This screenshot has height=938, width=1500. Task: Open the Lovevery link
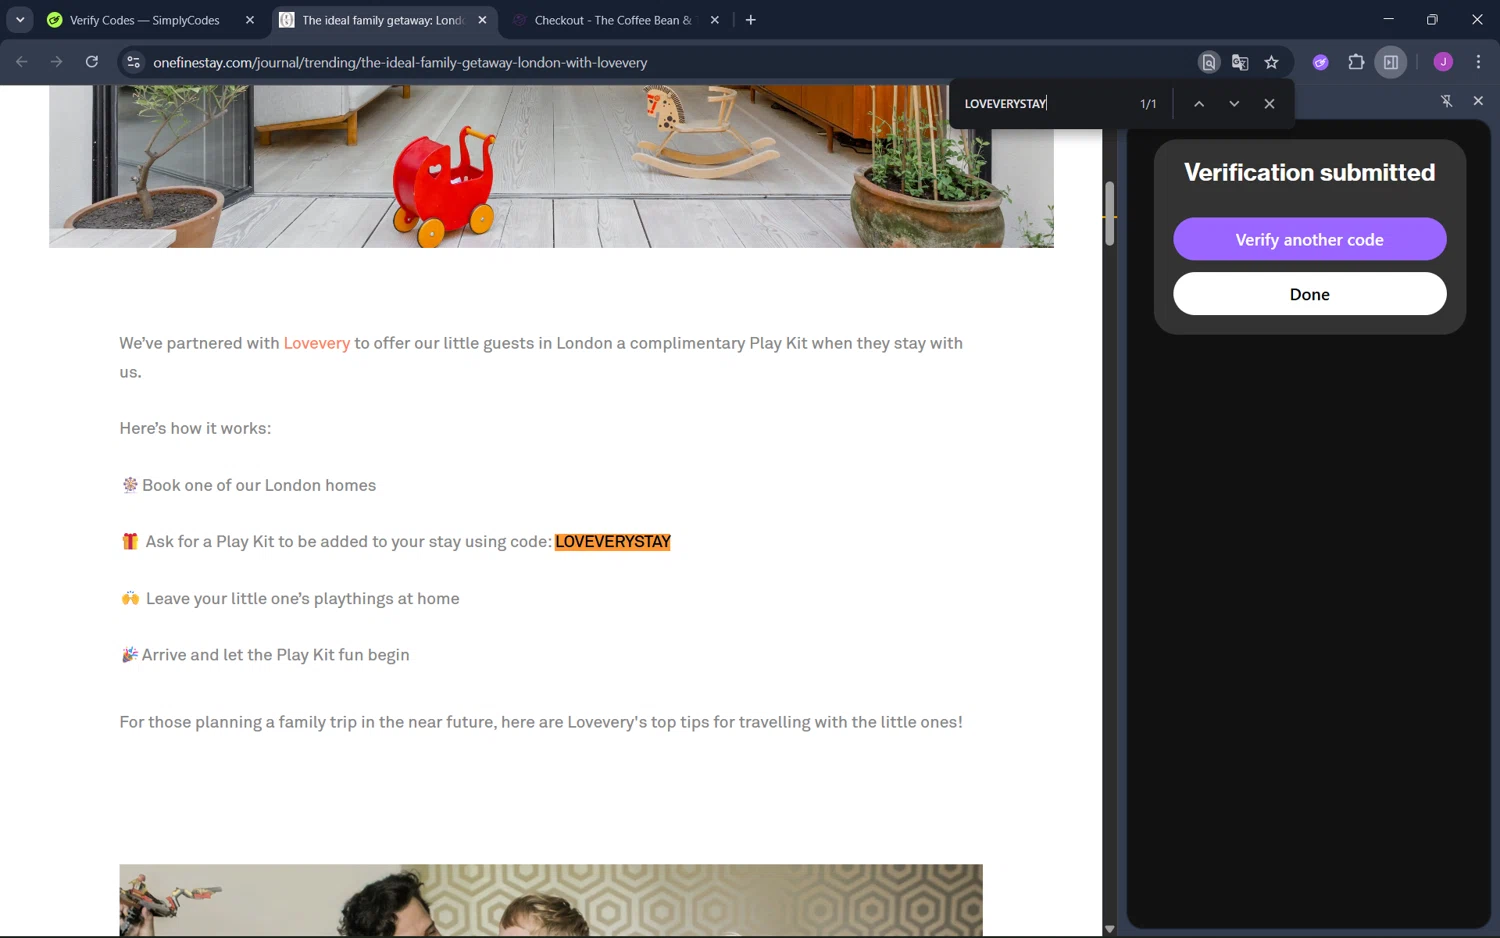pyautogui.click(x=317, y=343)
